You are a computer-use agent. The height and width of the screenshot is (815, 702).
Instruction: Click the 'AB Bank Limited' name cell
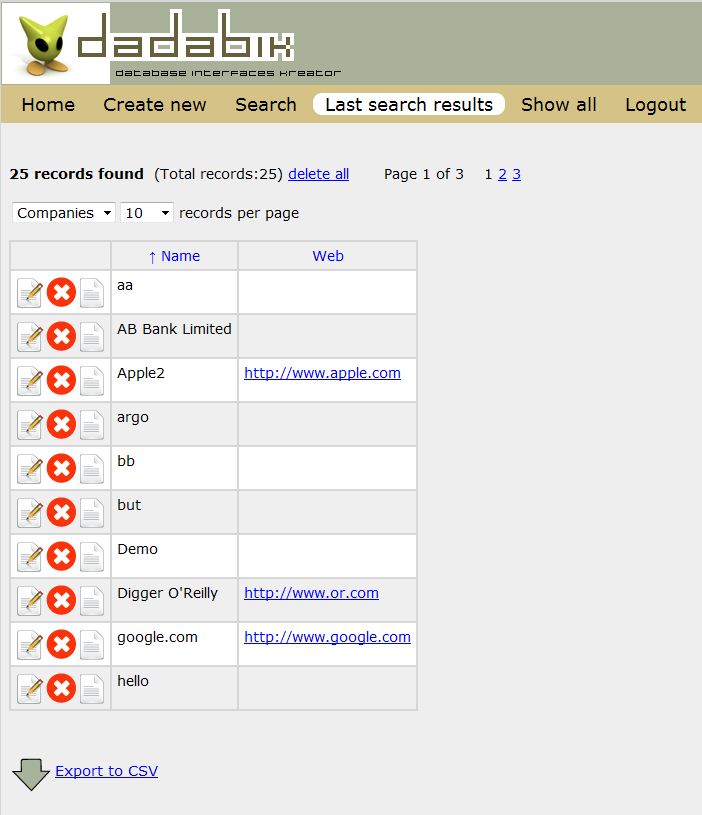pos(174,336)
